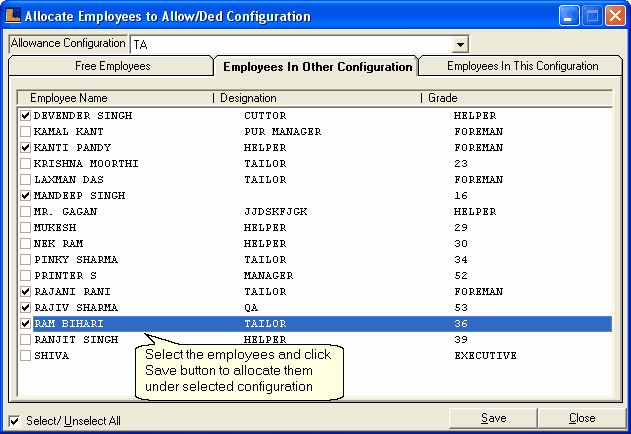
Task: Click grade 53 in RAJIV SHARMA row
Action: coord(461,308)
